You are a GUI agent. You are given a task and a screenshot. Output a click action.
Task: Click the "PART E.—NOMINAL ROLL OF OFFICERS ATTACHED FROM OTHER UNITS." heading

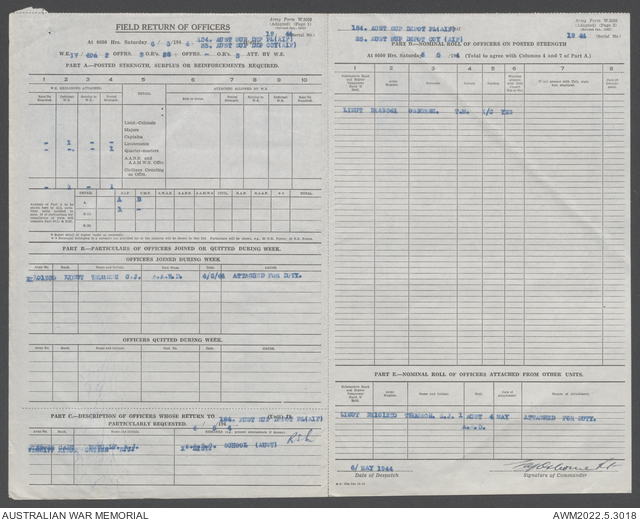coord(479,374)
